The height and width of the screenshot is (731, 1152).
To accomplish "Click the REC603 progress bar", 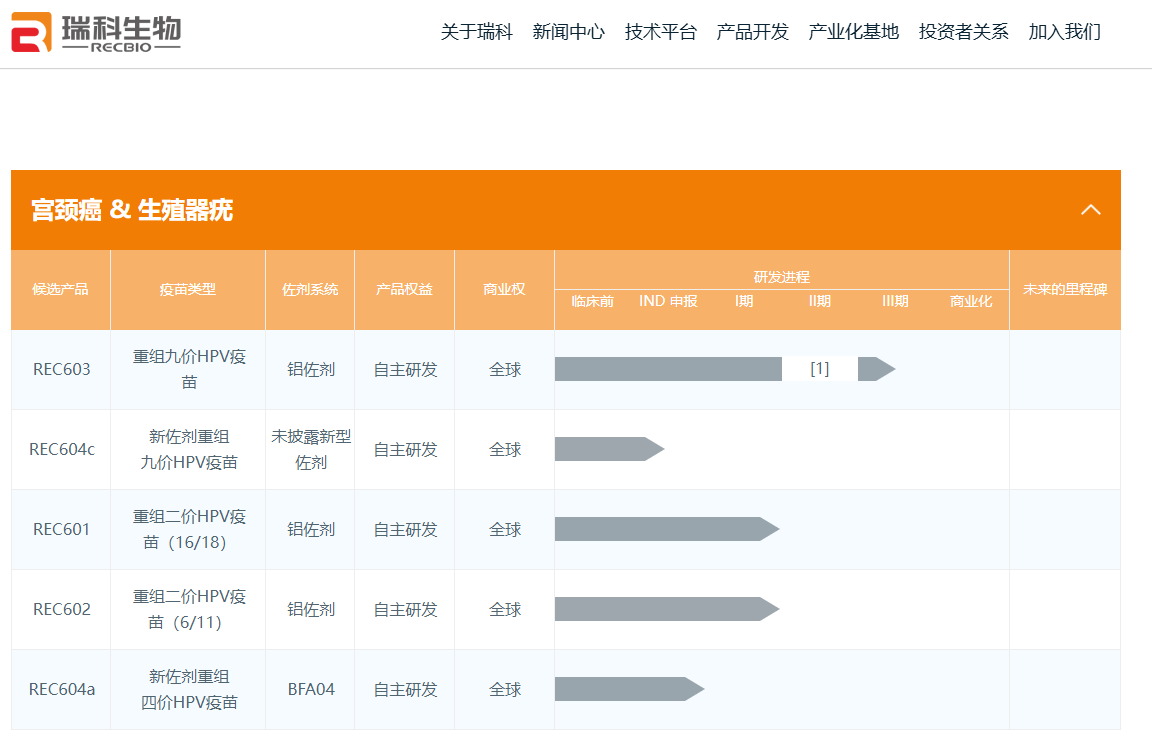I will (668, 369).
